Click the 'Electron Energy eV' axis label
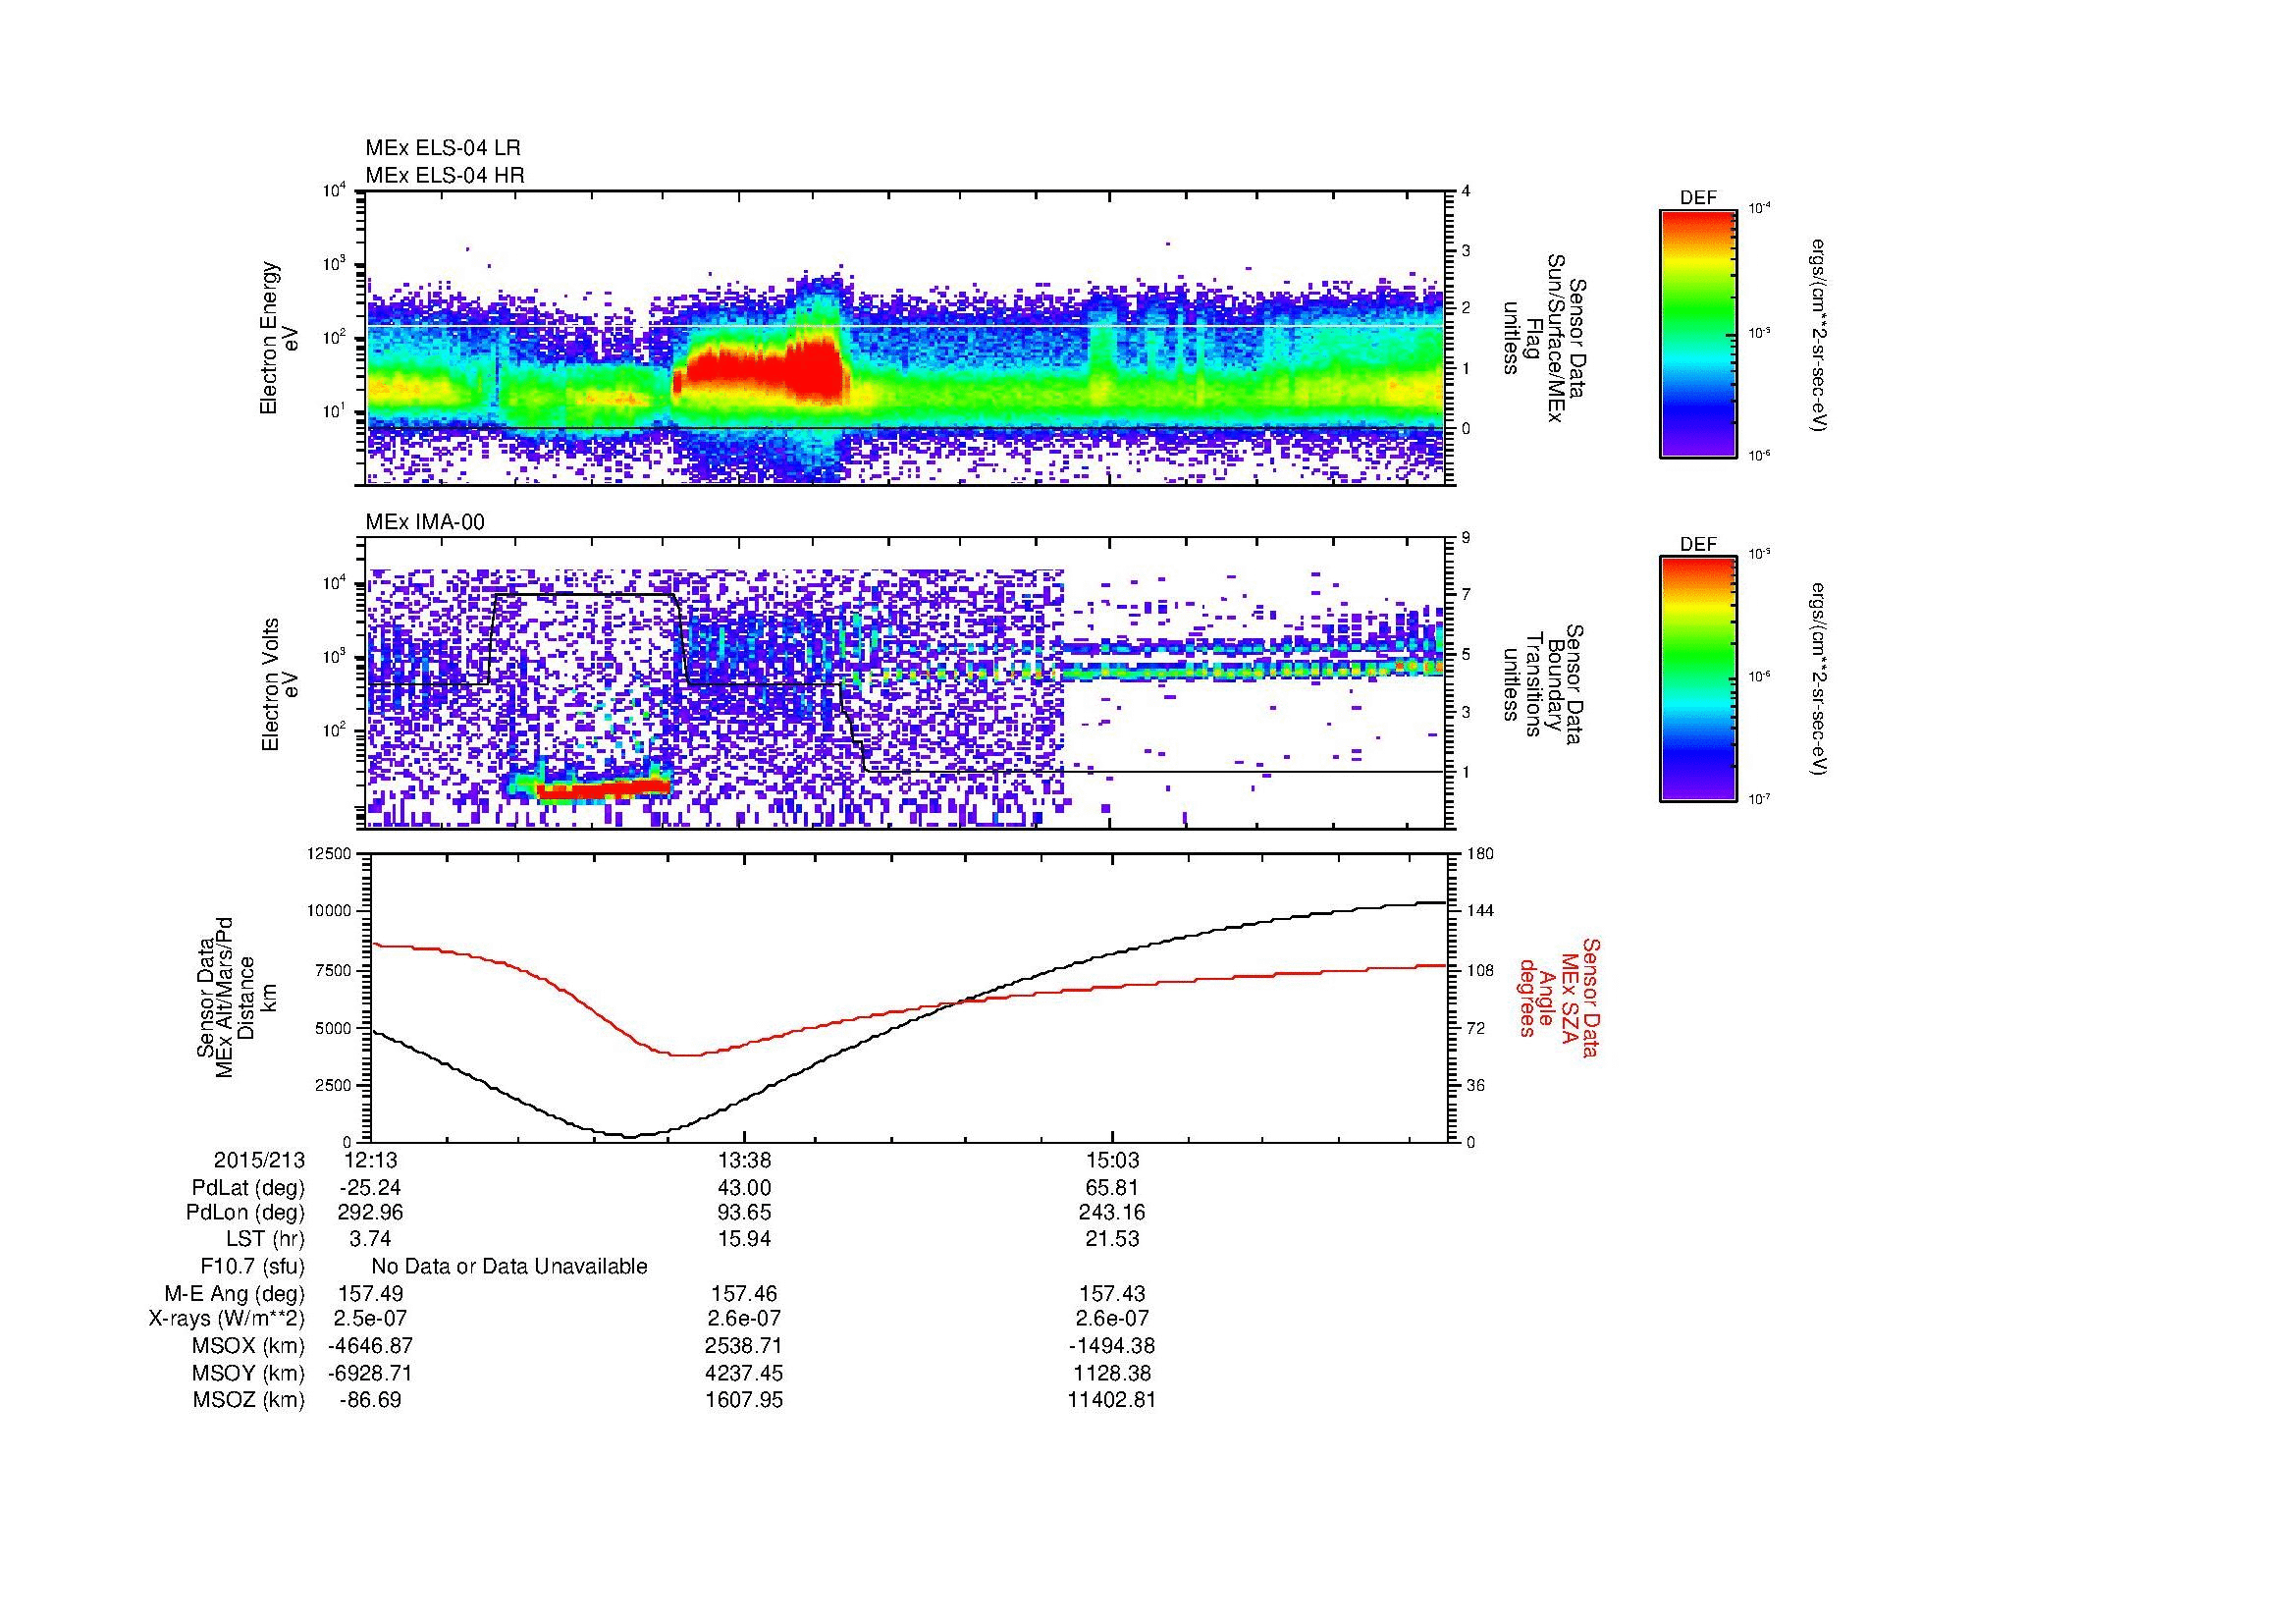2296x1623 pixels. pyautogui.click(x=279, y=338)
